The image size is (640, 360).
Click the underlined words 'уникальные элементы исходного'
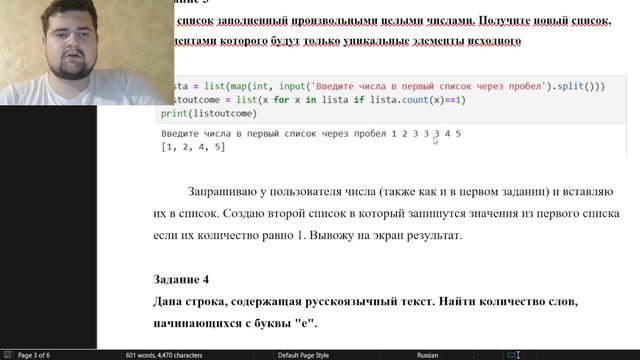[x=432, y=41]
